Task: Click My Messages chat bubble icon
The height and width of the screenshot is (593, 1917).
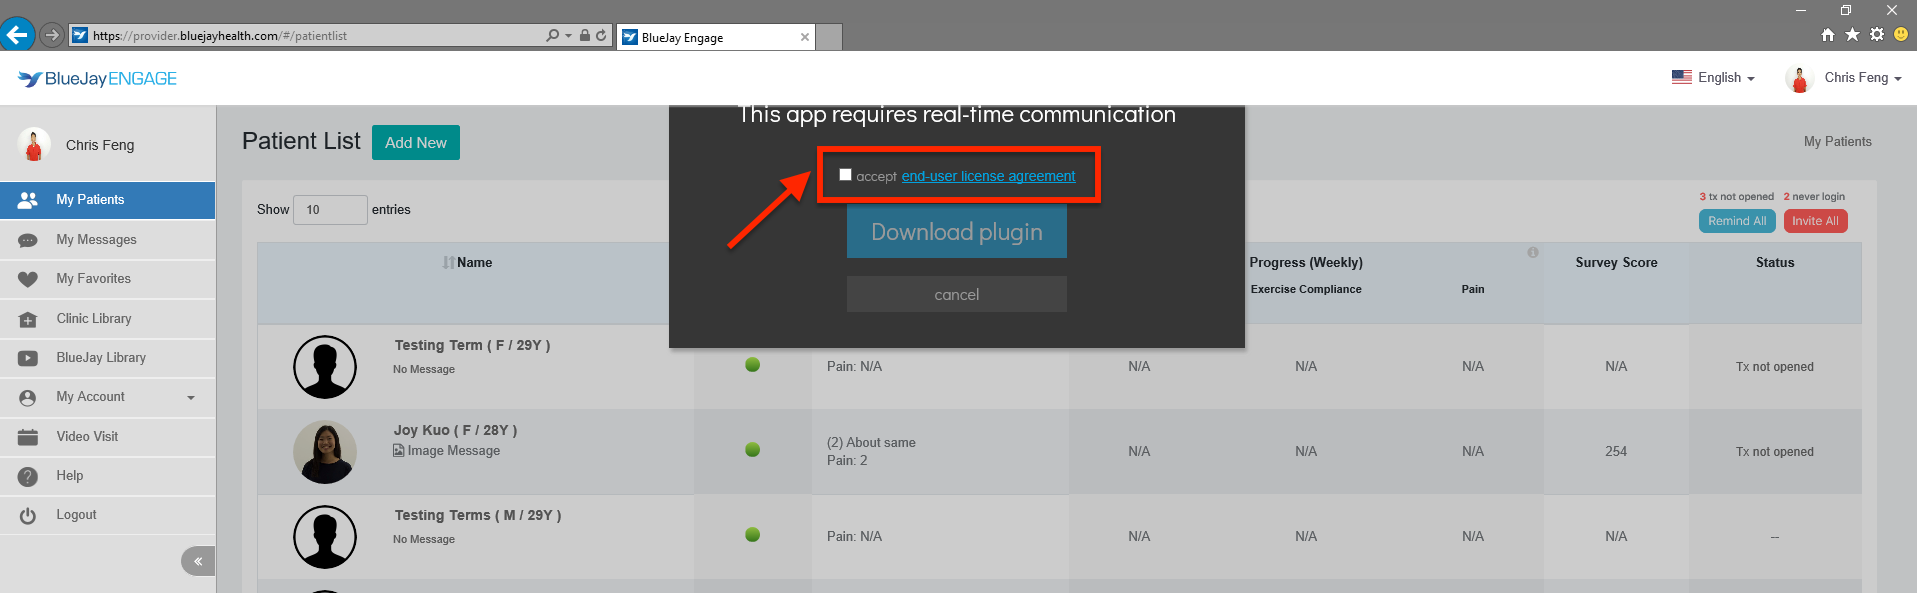Action: 28,240
